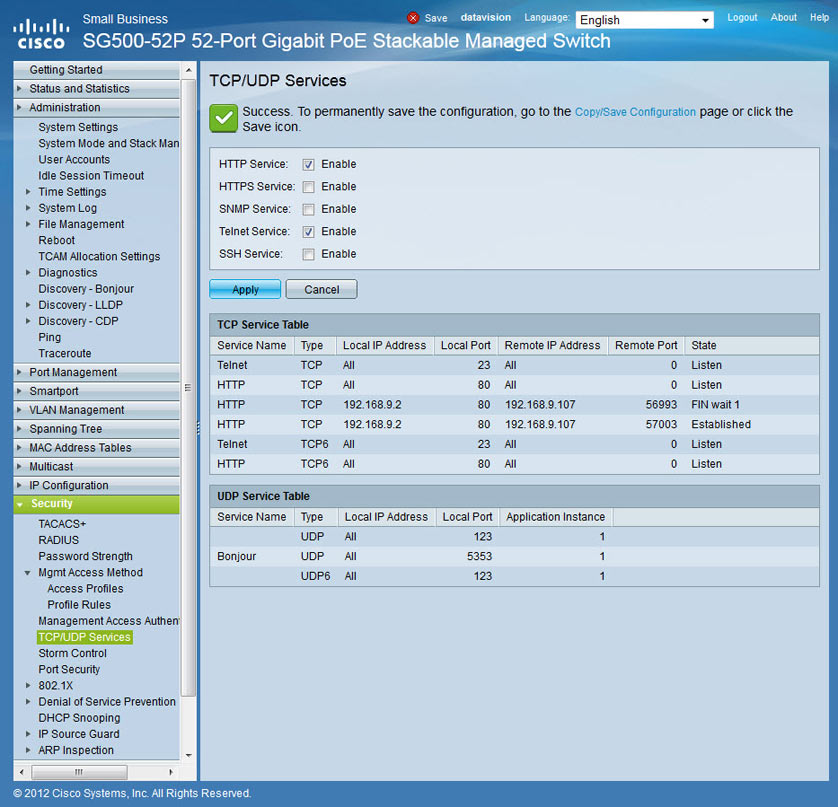Click the Established state cell
This screenshot has width=838, height=807.
point(721,425)
